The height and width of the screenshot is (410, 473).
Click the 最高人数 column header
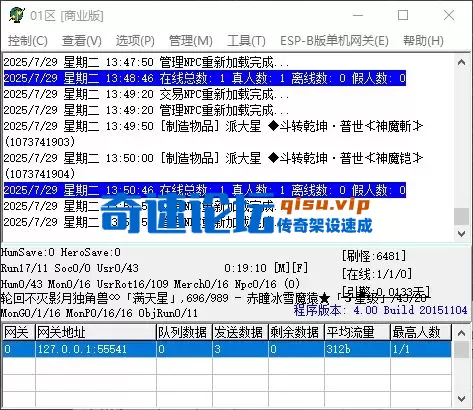(x=421, y=332)
